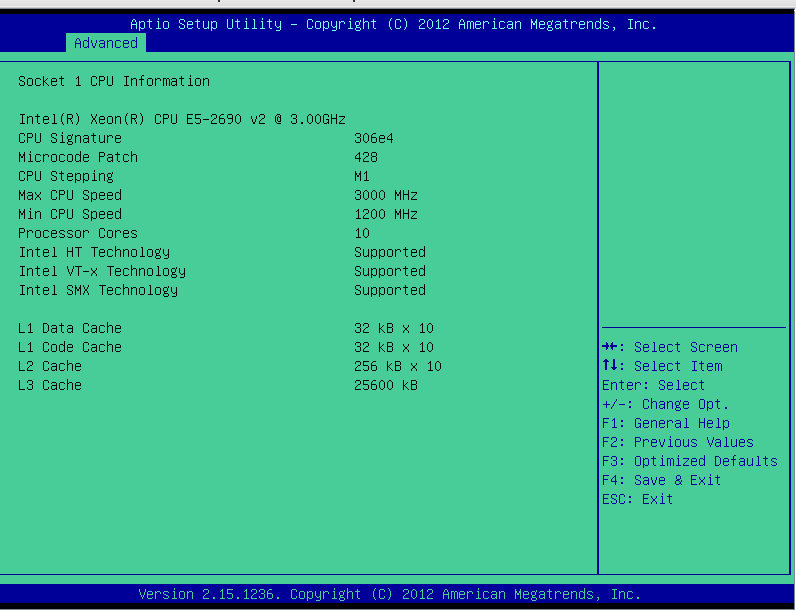Click the L2 Cache label
Image resolution: width=796 pixels, height=610 pixels.
pyautogui.click(x=50, y=366)
